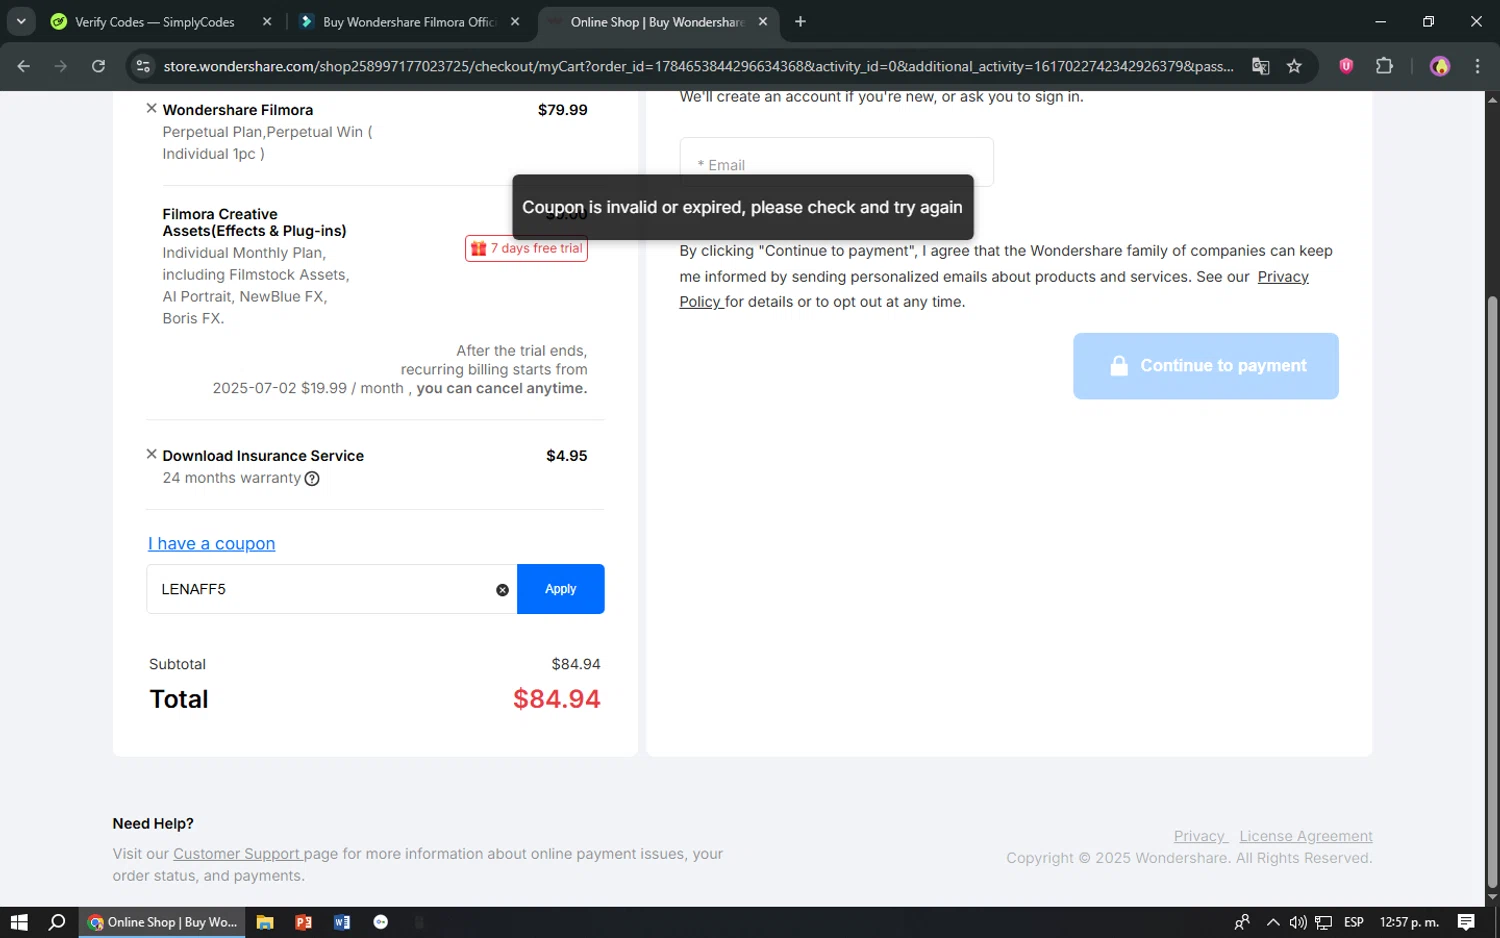The height and width of the screenshot is (938, 1500).
Task: Click the address bar URL
Action: (x=698, y=66)
